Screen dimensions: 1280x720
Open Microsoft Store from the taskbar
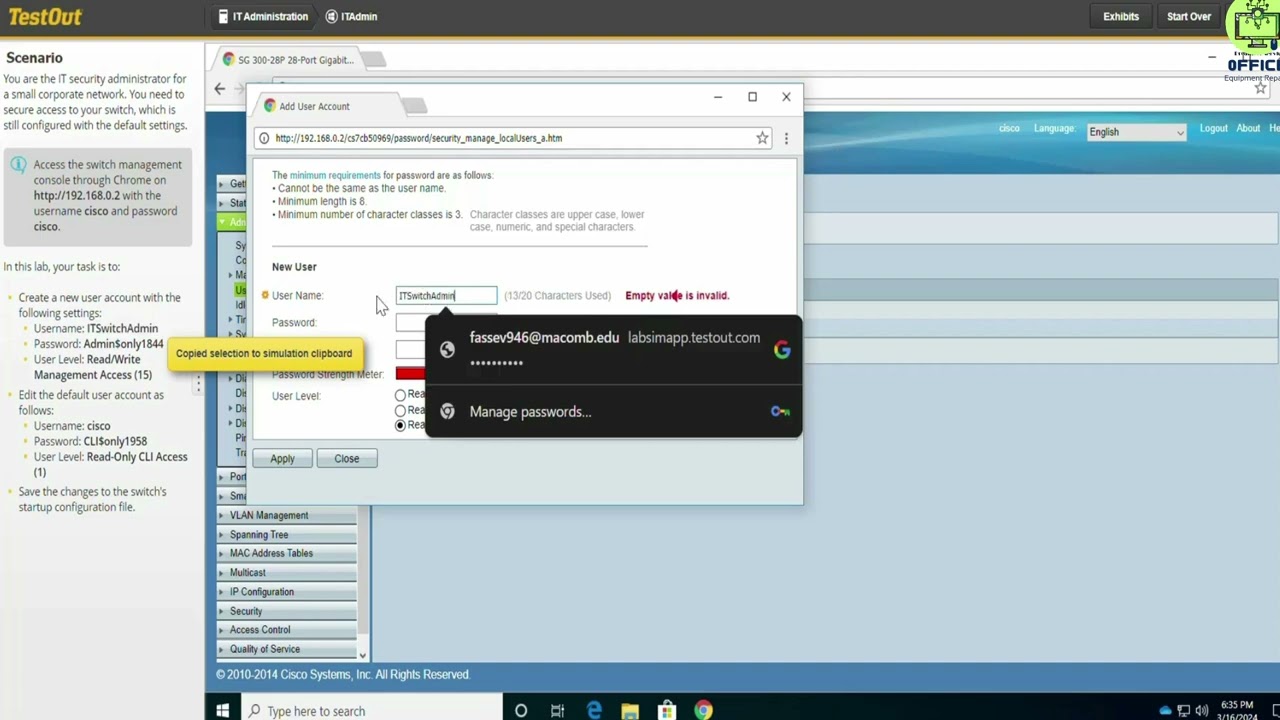pyautogui.click(x=667, y=711)
